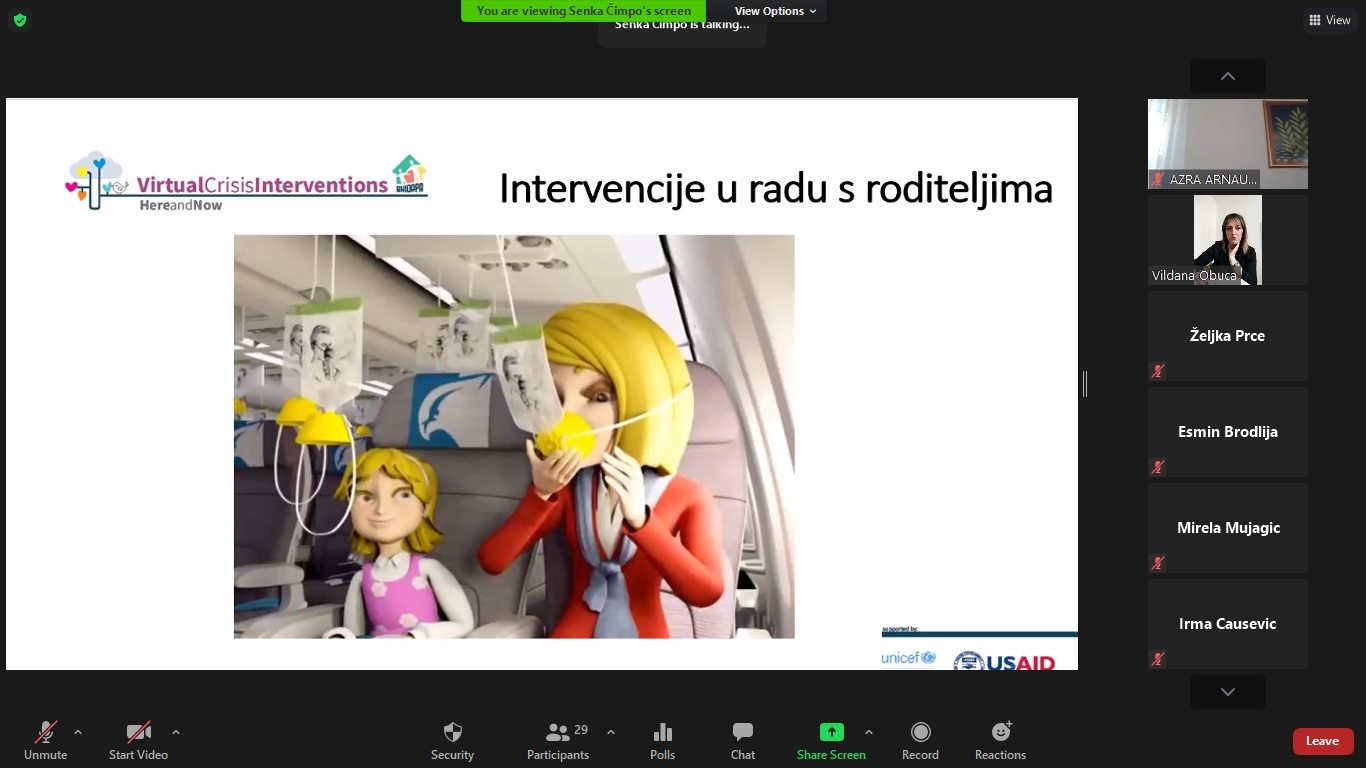Open the View Options dropdown

coord(775,11)
